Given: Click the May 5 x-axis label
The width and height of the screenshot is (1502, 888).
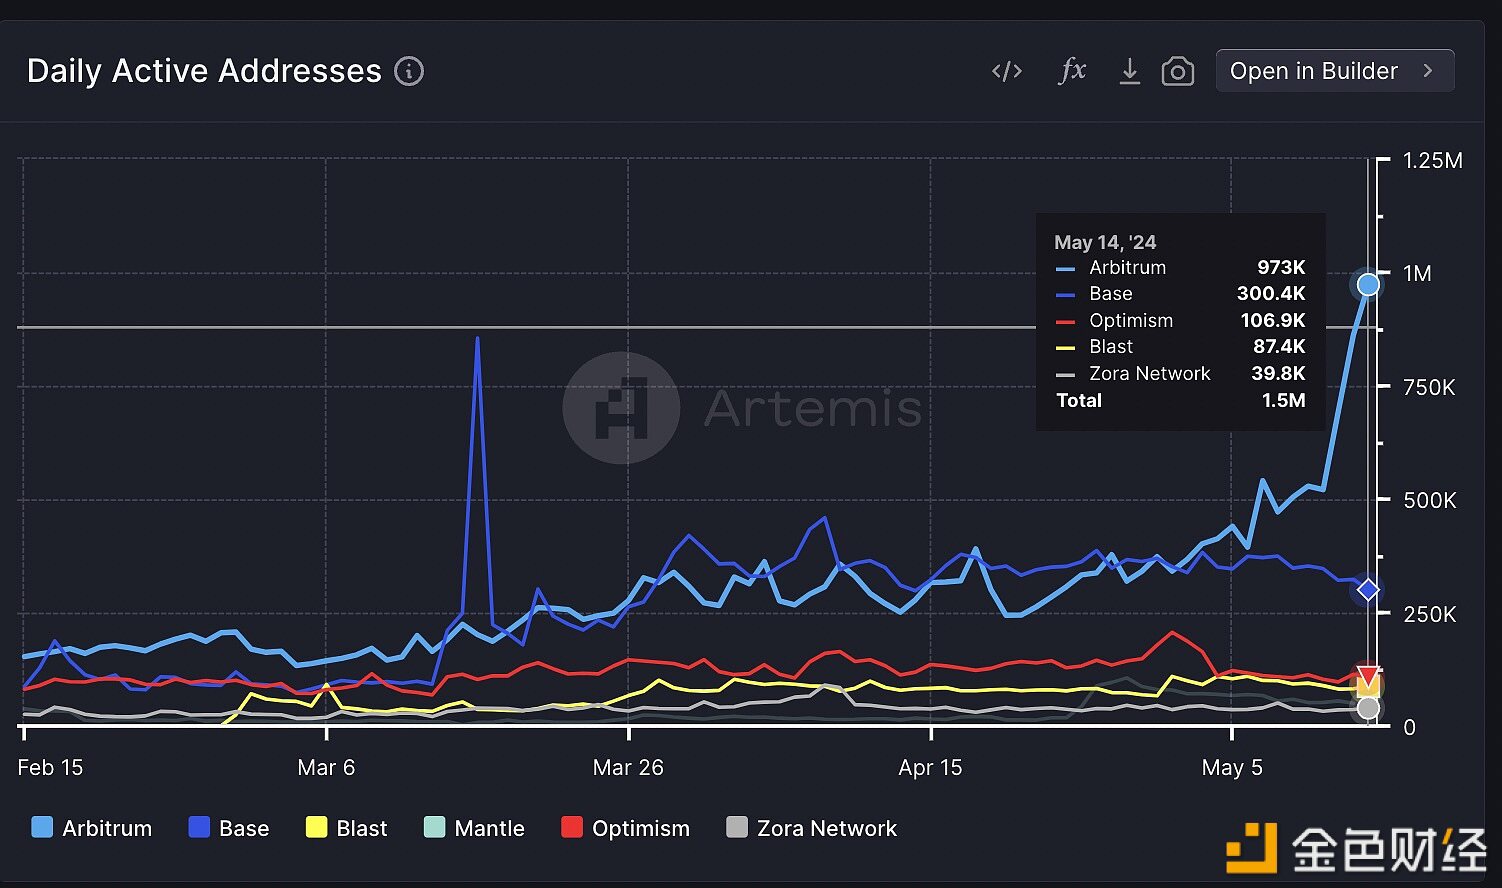Looking at the screenshot, I should [1232, 767].
